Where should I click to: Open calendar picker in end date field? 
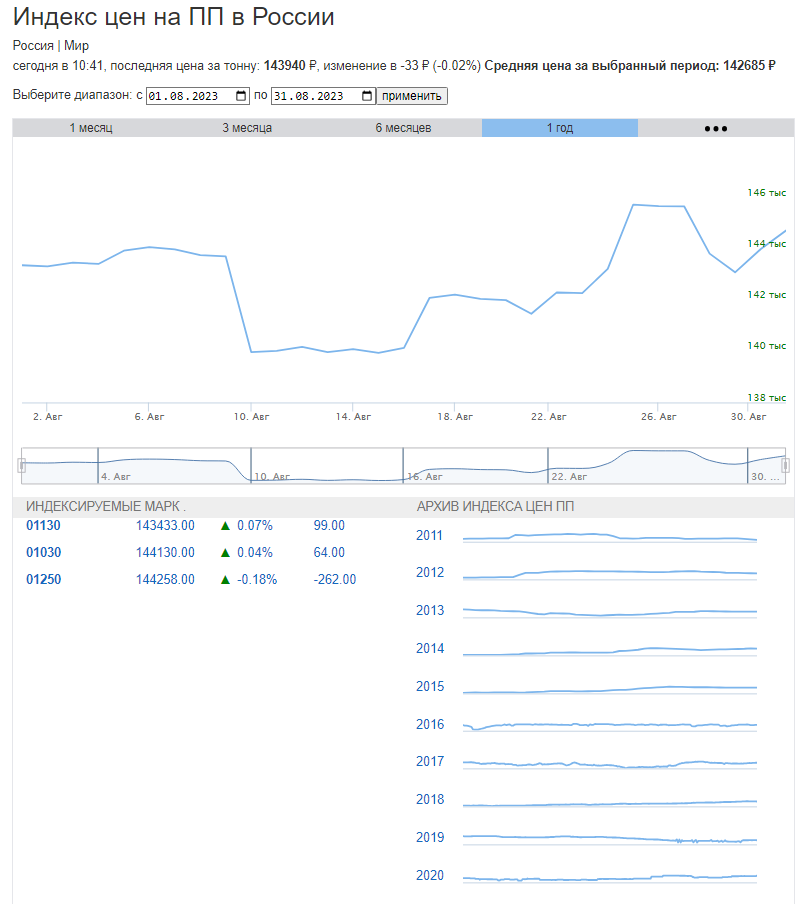click(x=367, y=96)
